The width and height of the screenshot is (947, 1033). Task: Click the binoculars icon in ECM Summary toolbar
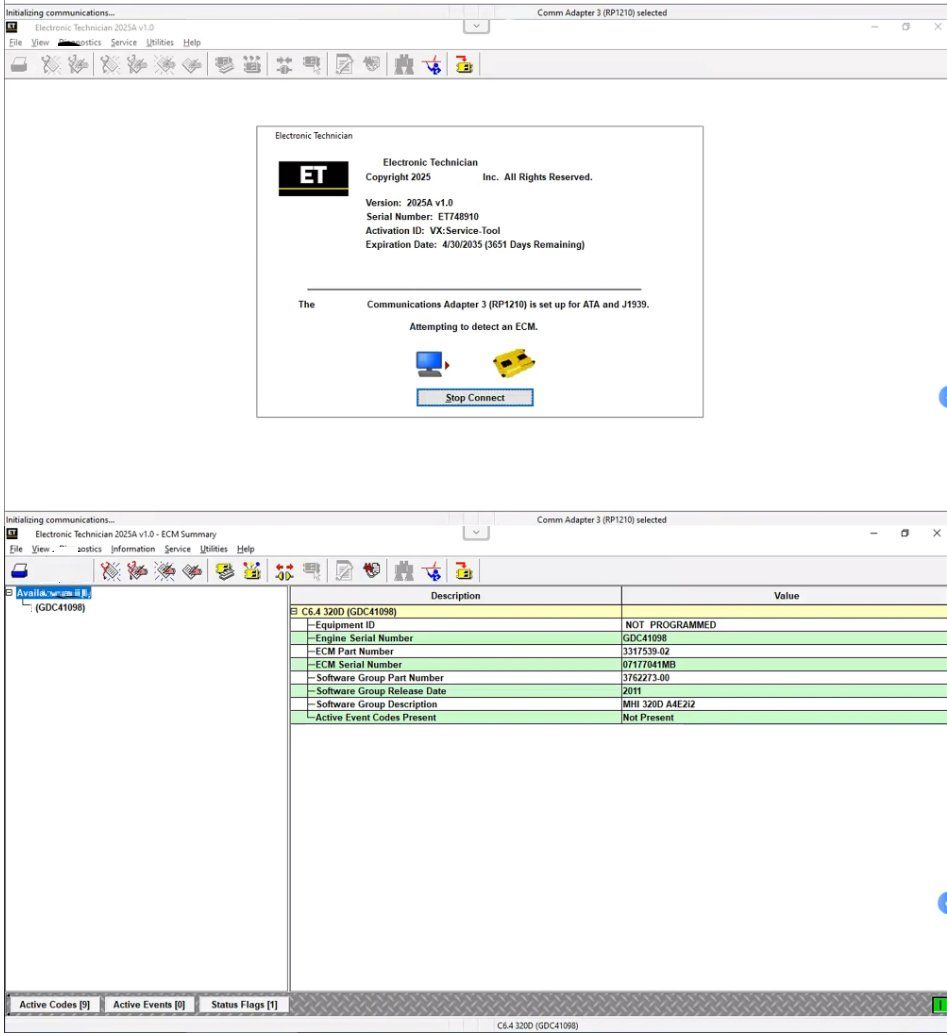click(404, 571)
